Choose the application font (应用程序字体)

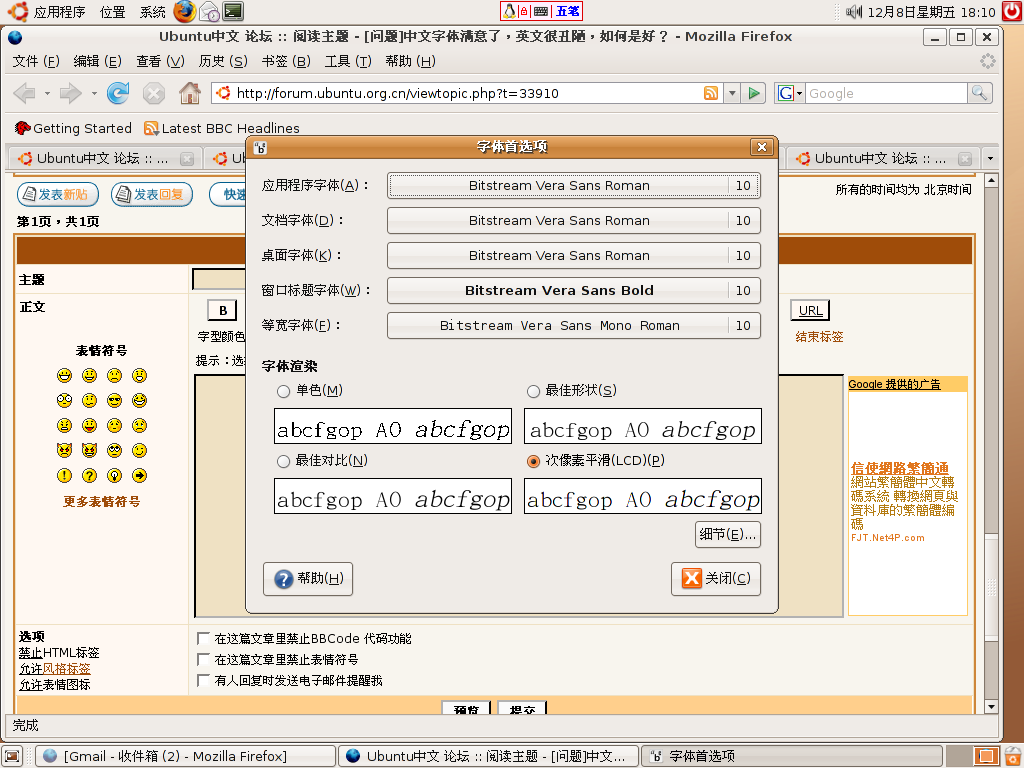(574, 185)
